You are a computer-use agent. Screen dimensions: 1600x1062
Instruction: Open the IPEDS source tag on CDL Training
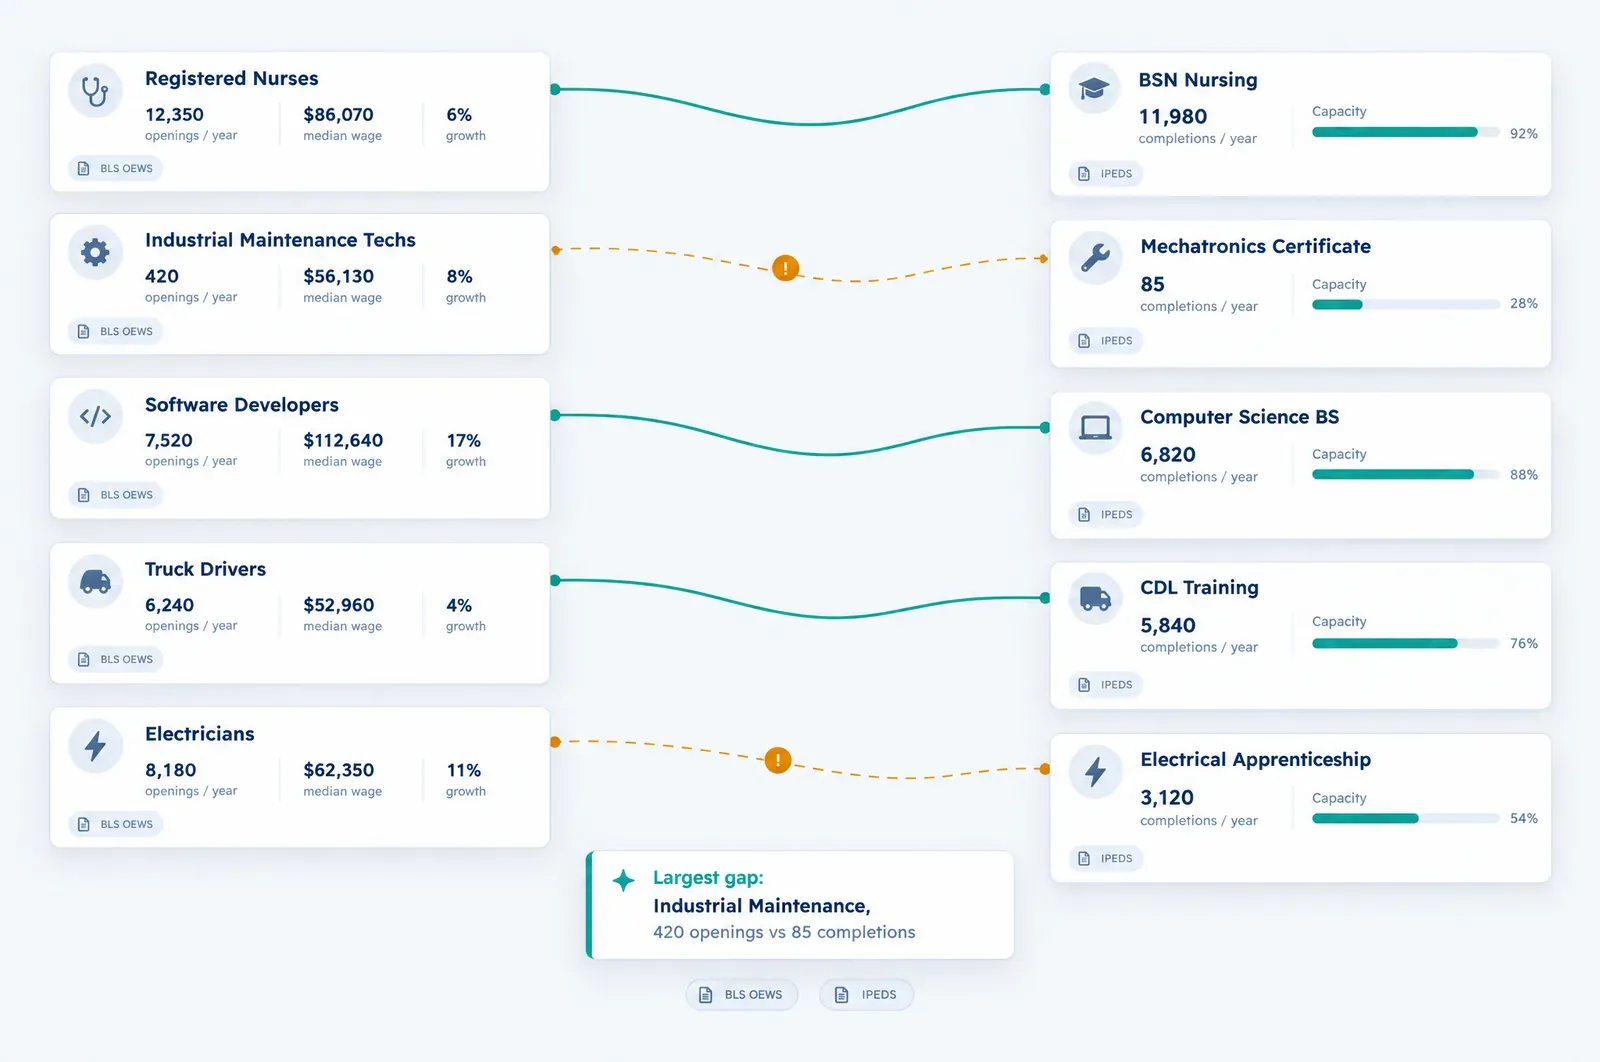pos(1106,684)
